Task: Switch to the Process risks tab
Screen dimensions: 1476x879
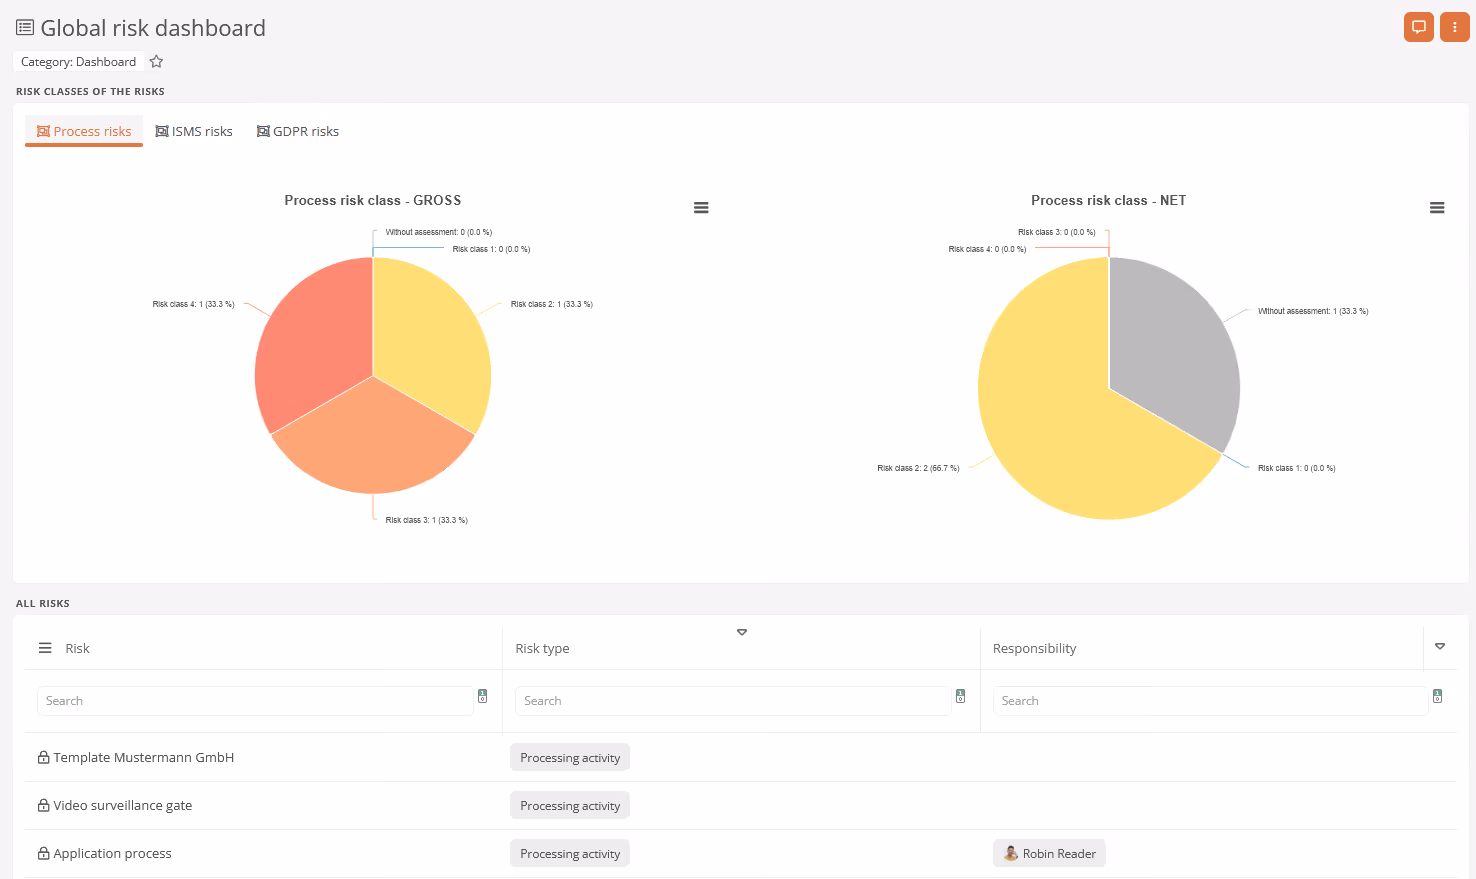Action: [84, 131]
